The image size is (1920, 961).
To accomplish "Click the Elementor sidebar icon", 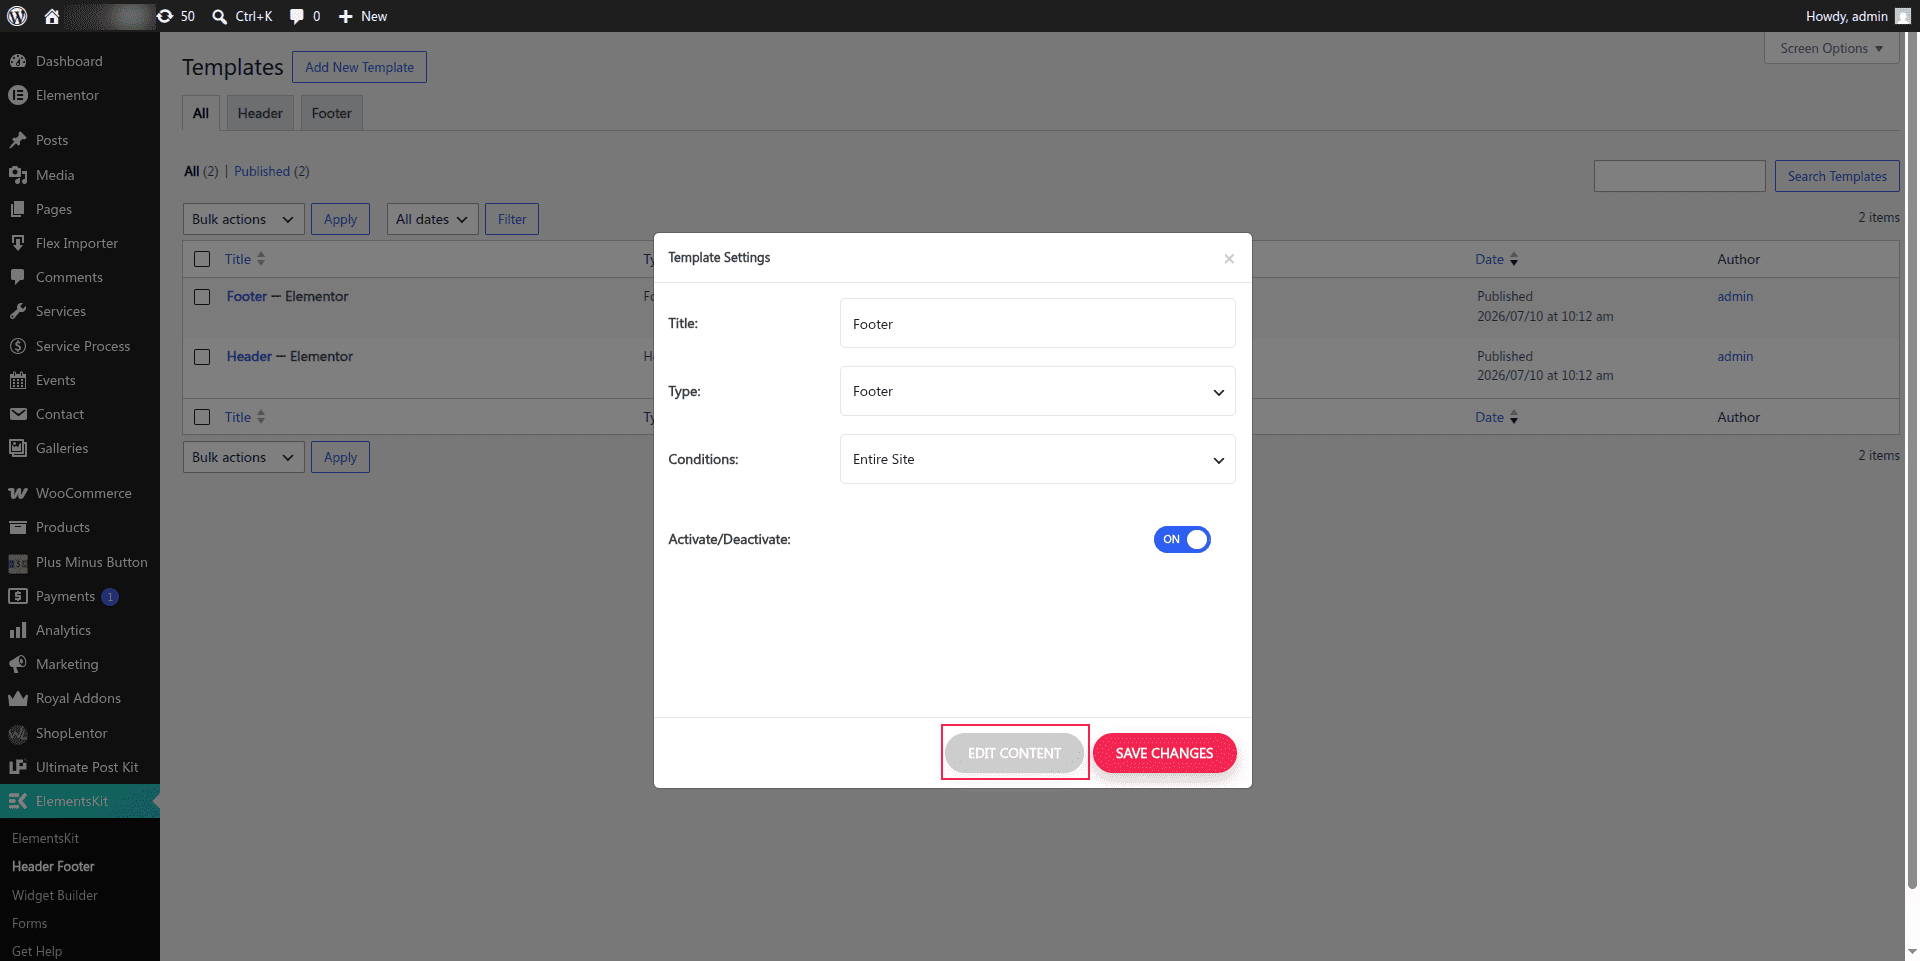I will 18,95.
